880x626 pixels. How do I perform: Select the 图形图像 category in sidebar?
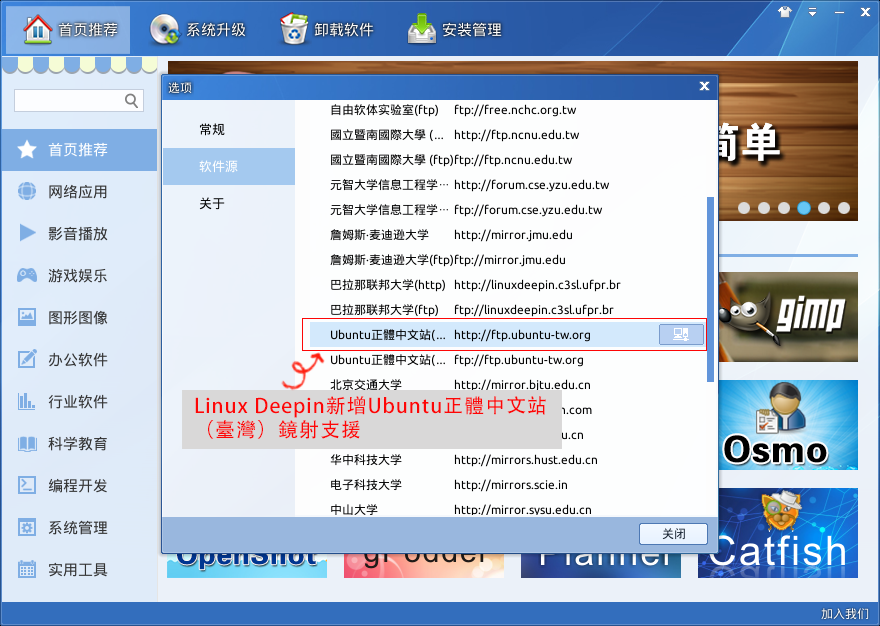coord(79,318)
